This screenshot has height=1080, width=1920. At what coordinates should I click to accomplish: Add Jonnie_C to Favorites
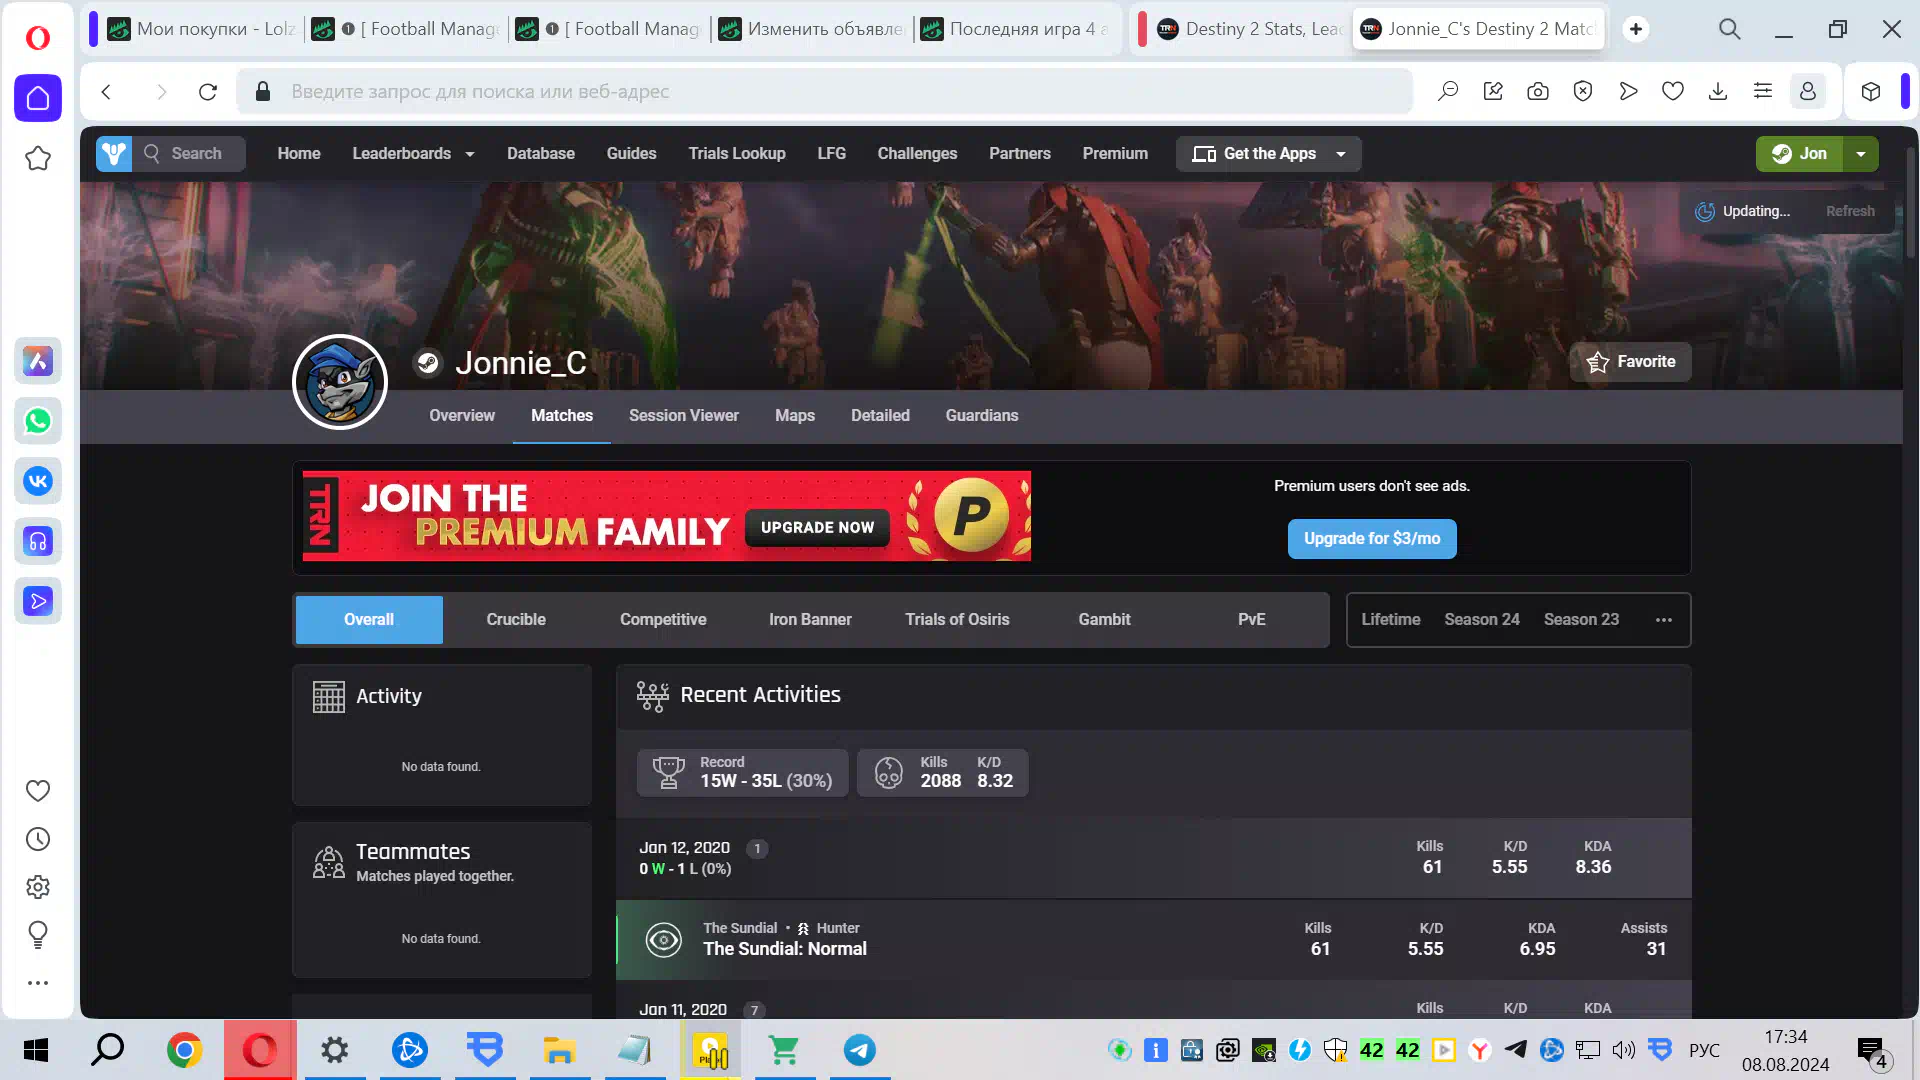[1631, 362]
